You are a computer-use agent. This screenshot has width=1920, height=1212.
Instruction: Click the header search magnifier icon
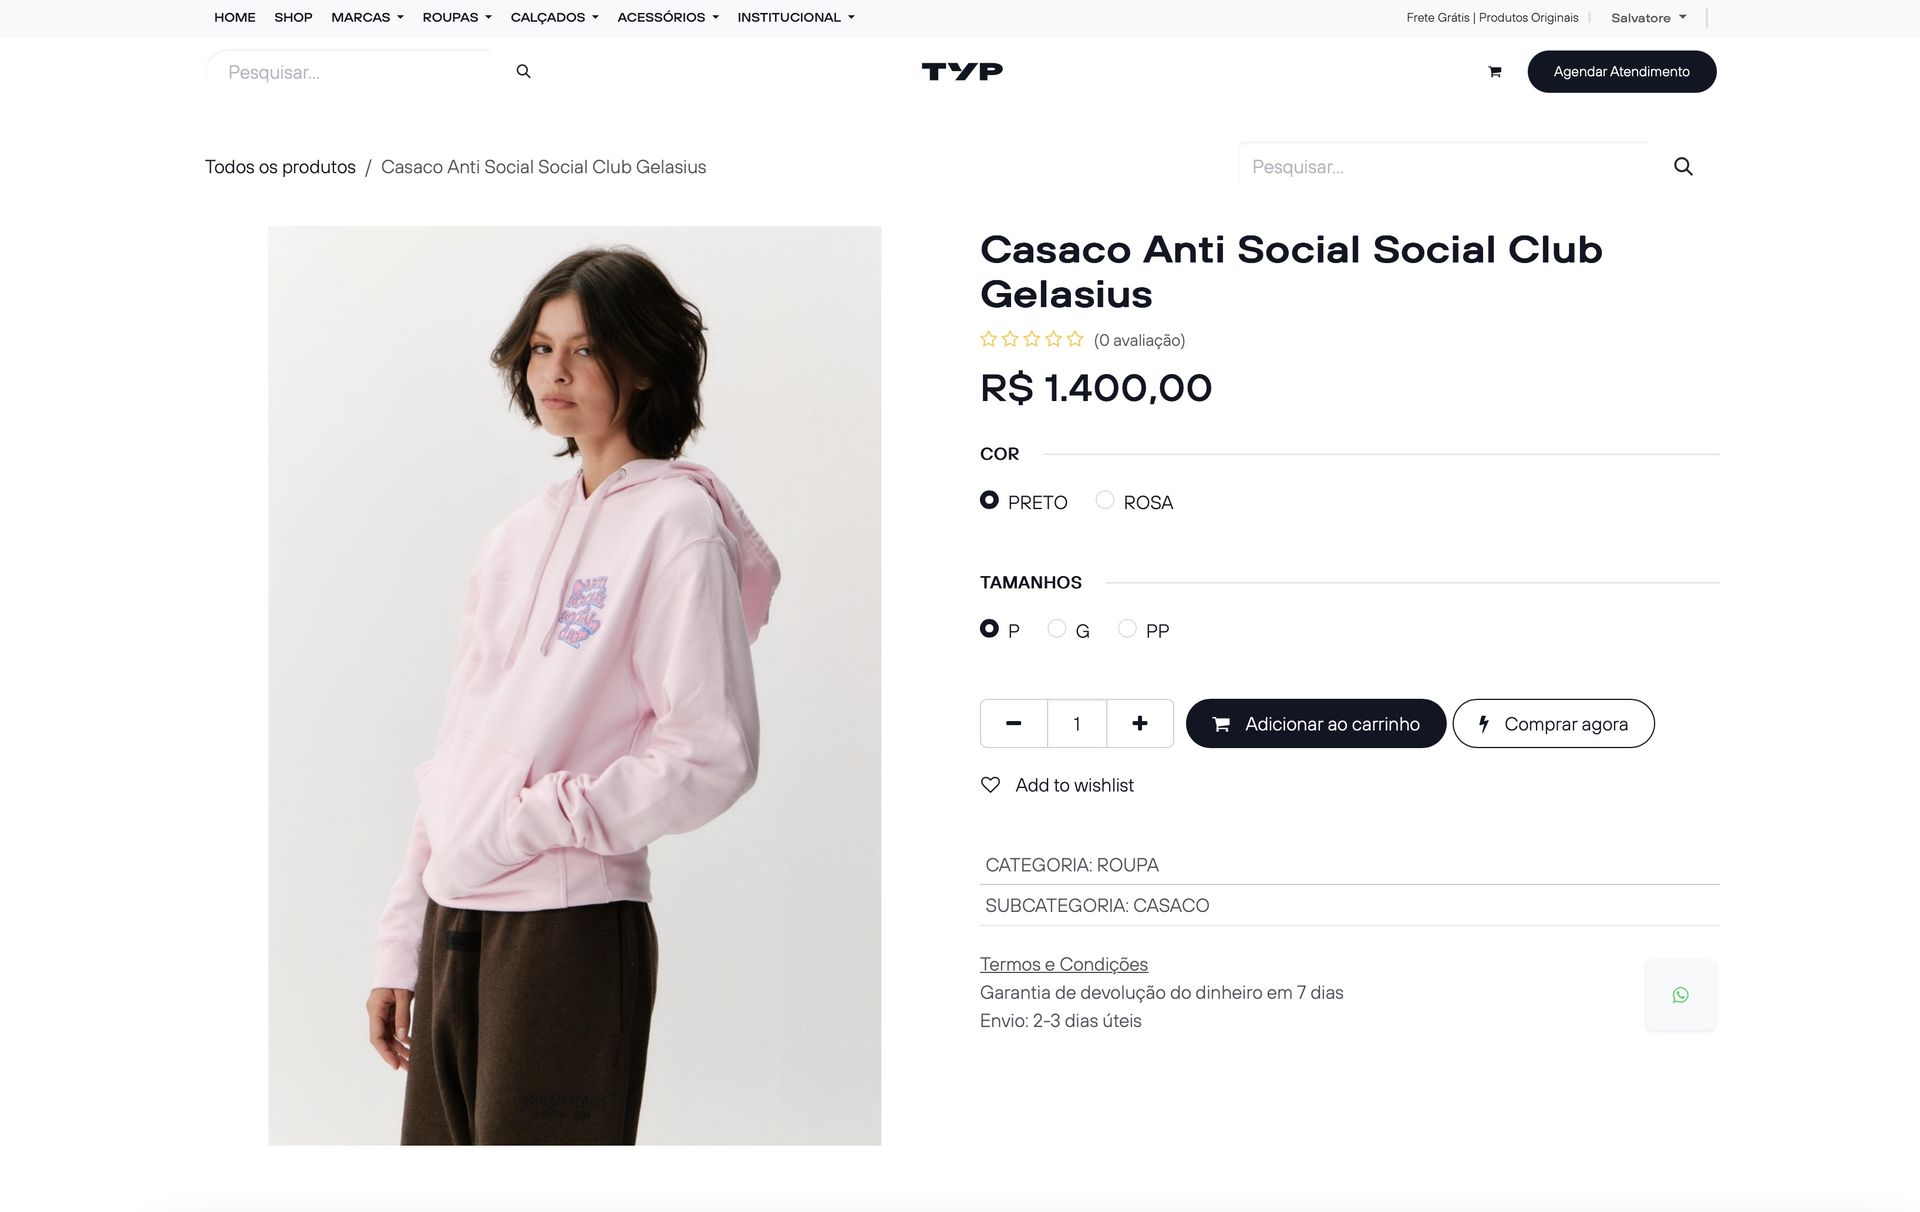523,71
